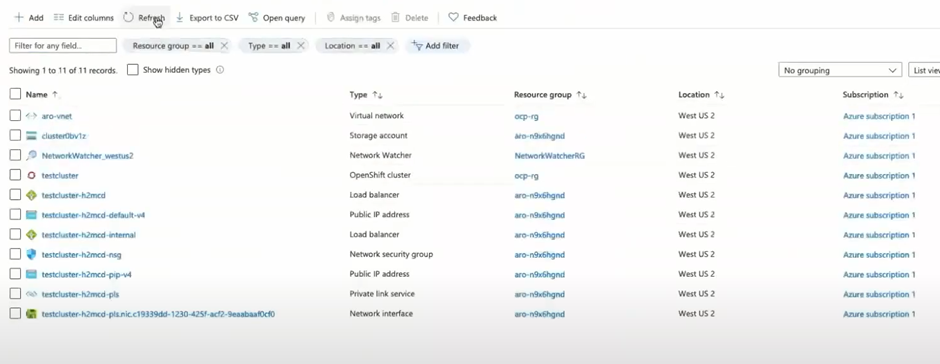Toggle Show hidden types checkbox
Screen dimensions: 940x364
(132, 70)
